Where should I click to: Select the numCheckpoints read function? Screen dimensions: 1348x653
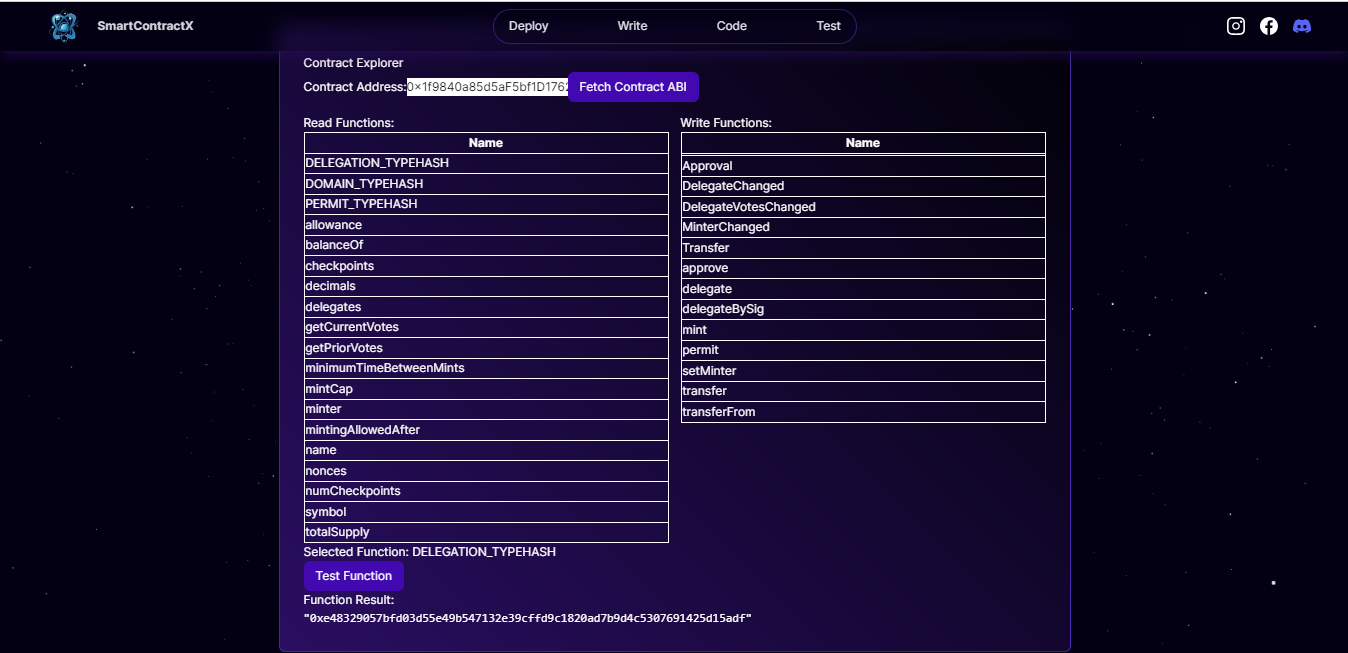(x=486, y=491)
